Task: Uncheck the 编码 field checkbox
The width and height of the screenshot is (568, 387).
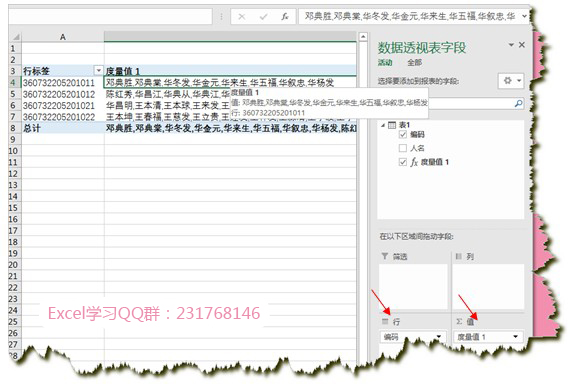Action: 402,134
